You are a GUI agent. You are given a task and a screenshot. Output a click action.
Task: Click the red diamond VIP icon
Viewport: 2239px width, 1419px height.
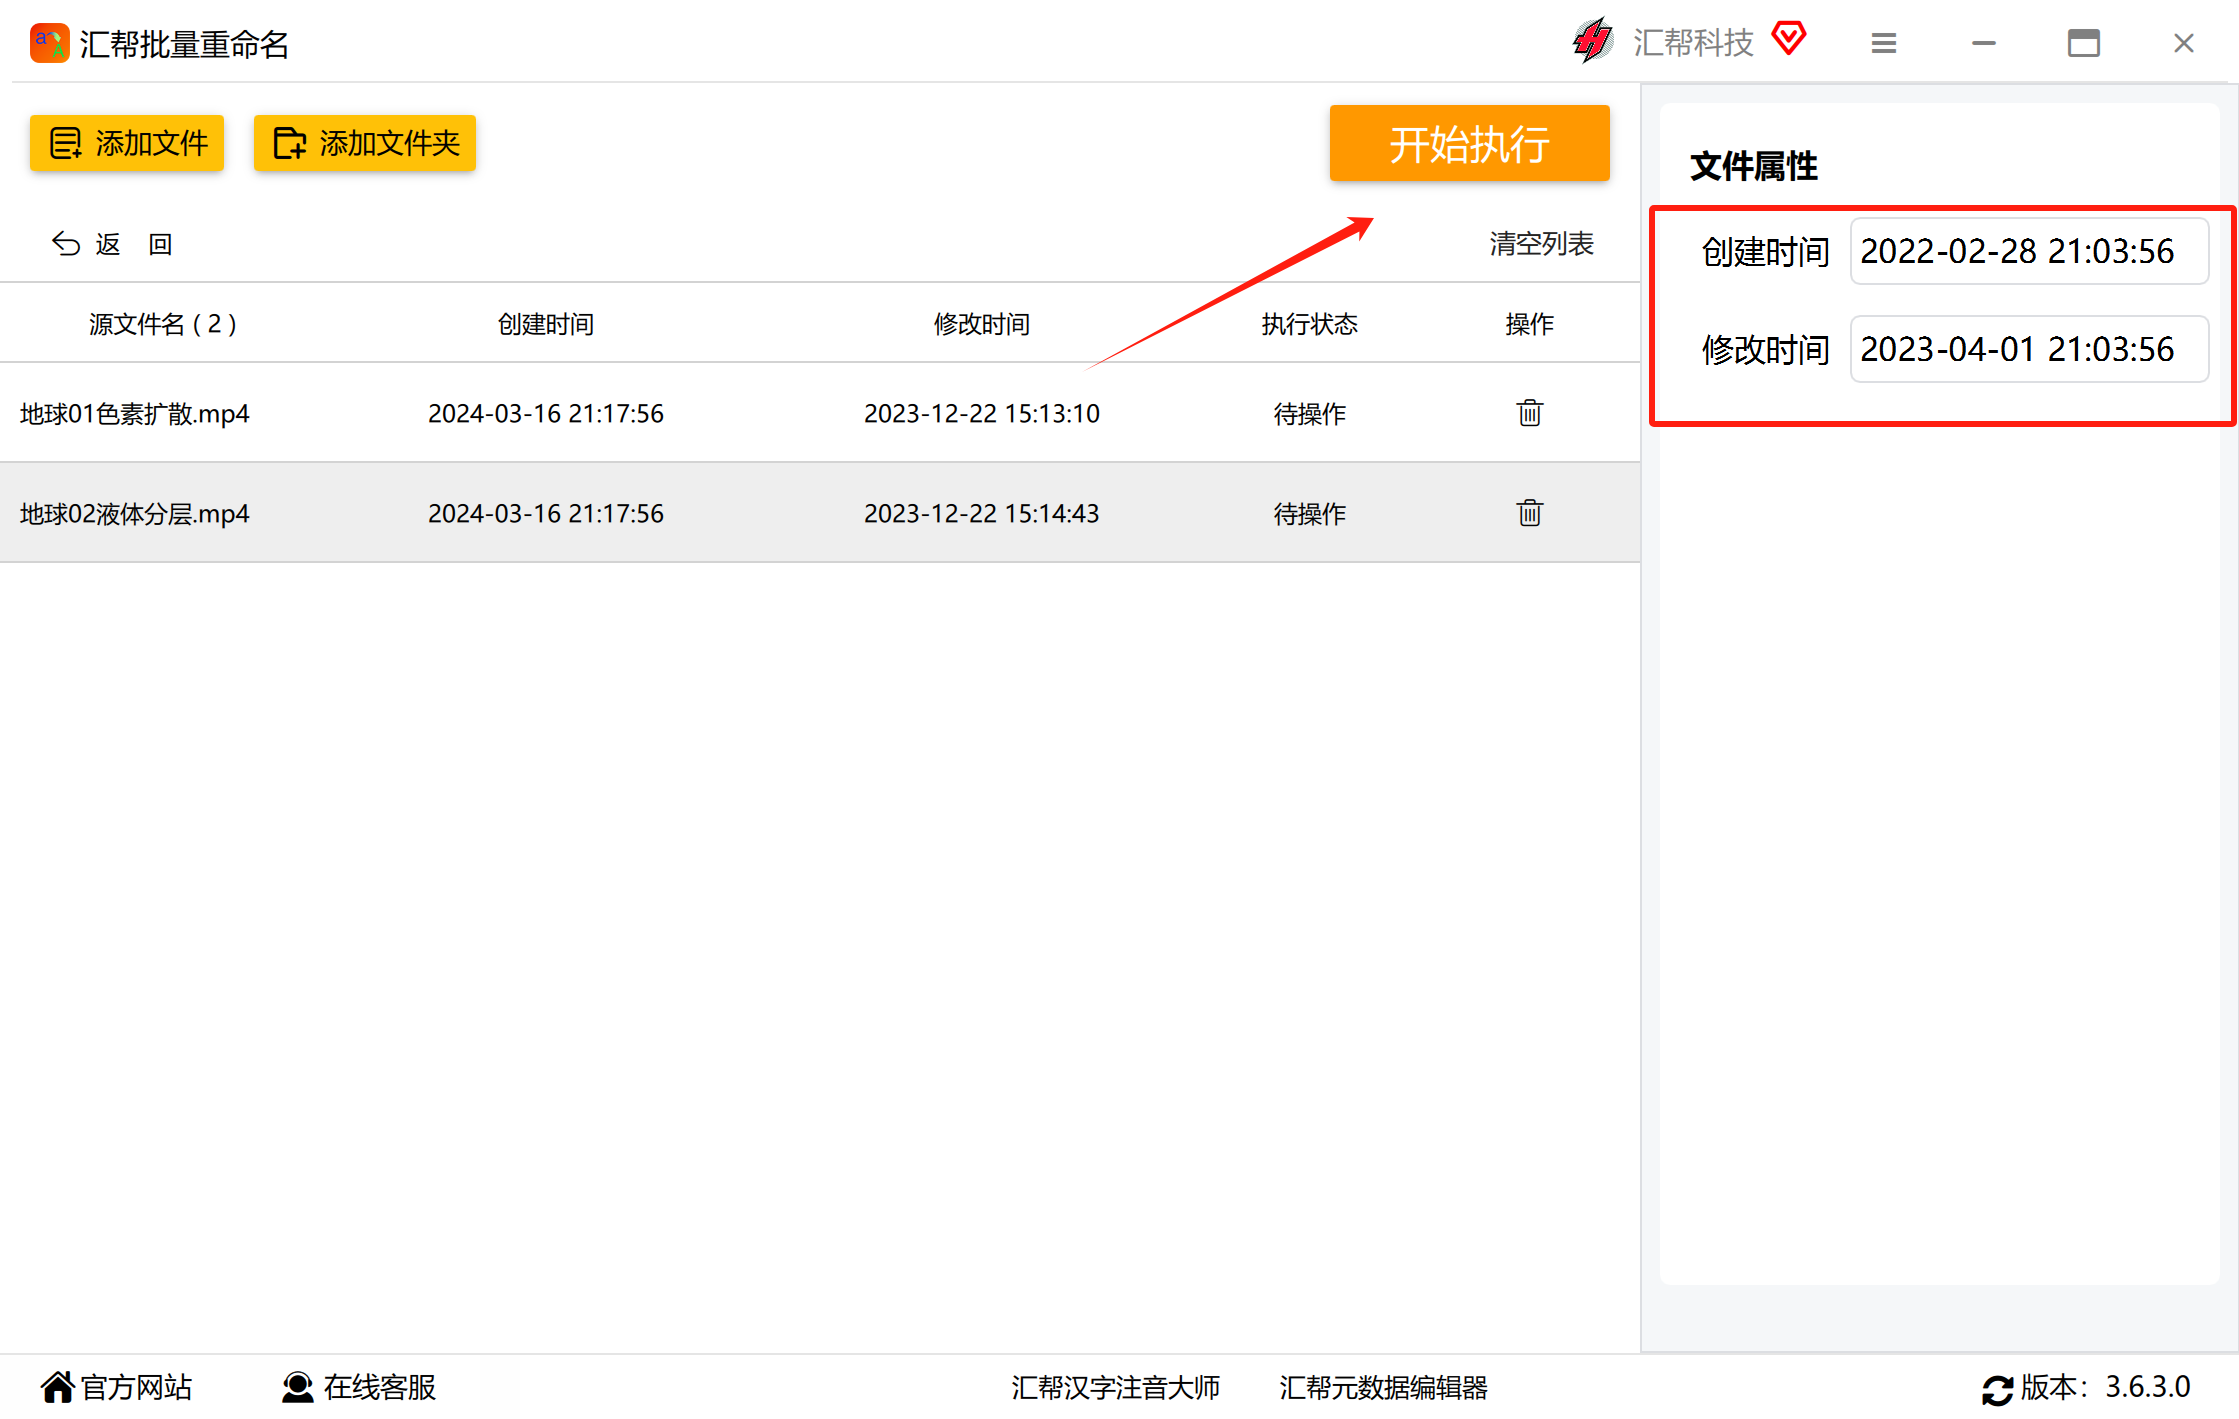[x=1789, y=39]
